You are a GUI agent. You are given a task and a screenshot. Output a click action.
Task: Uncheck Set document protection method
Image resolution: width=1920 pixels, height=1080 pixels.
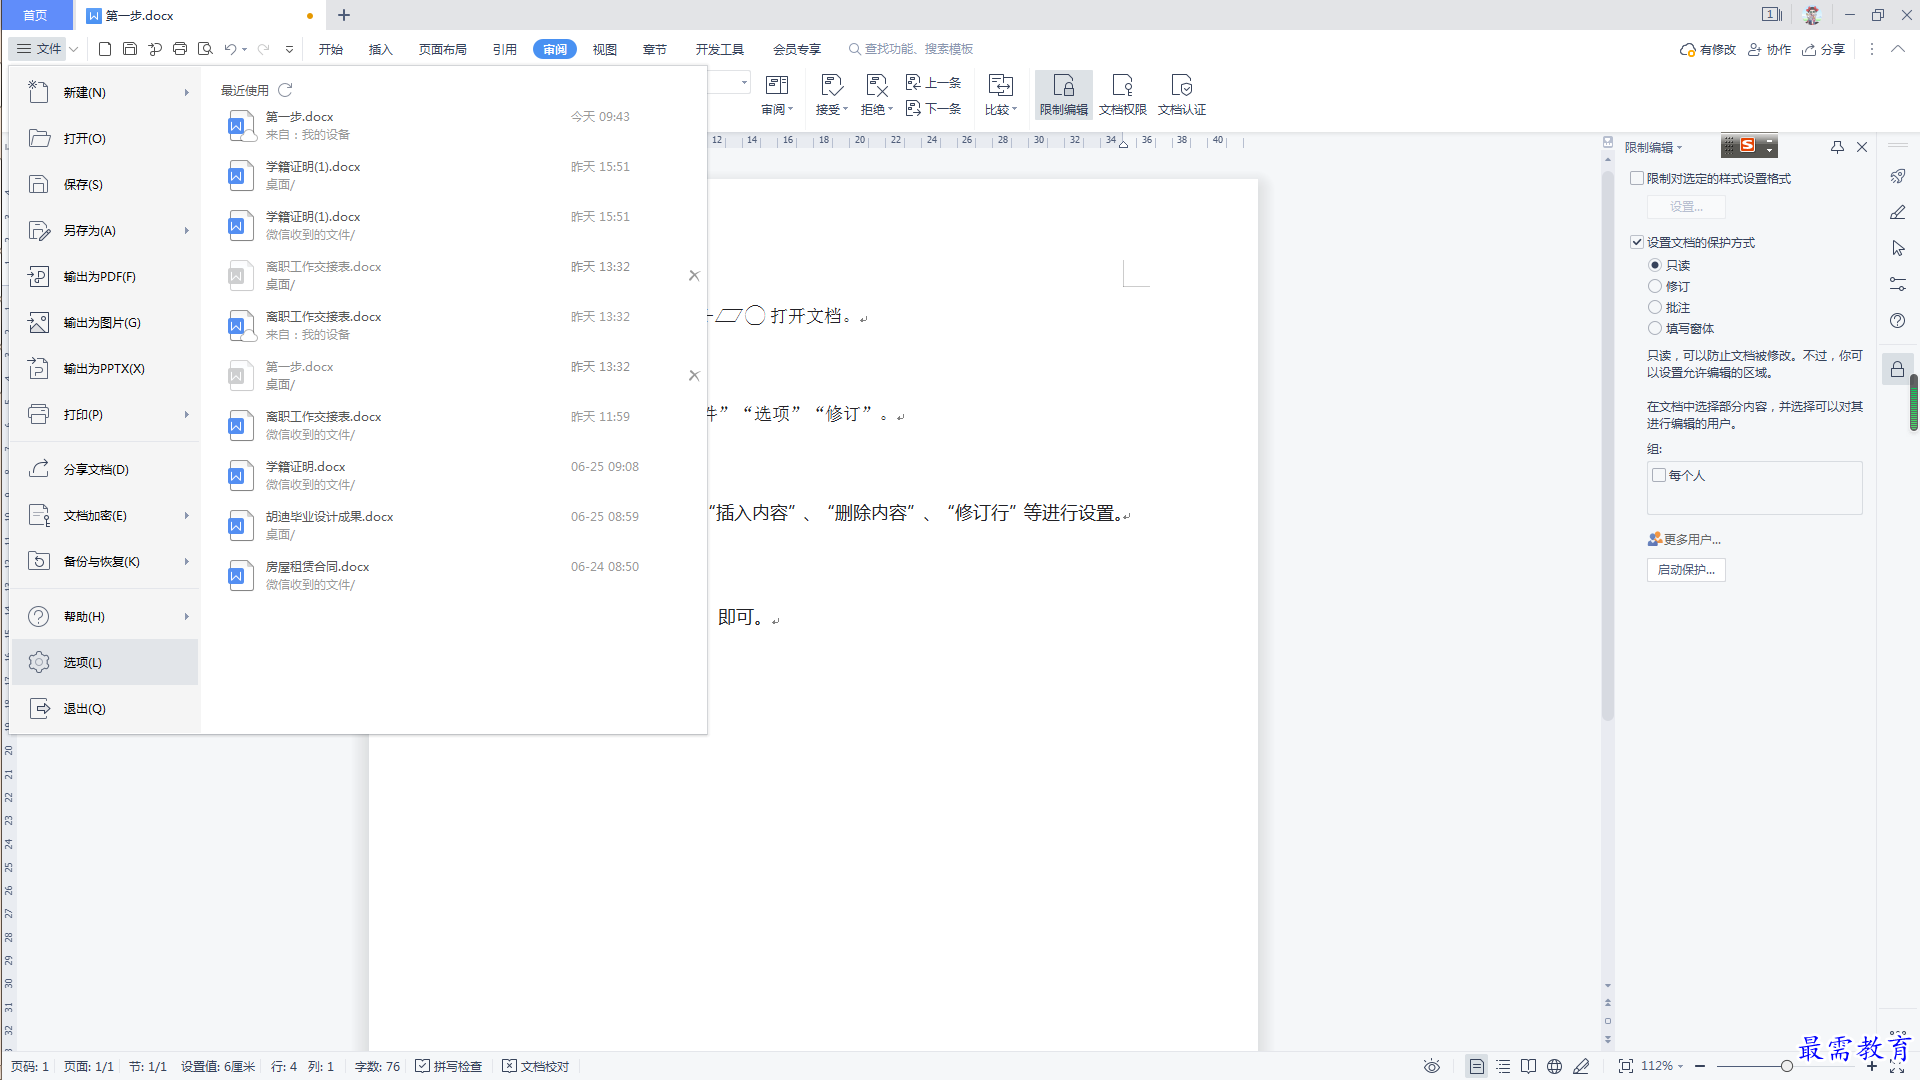click(1637, 242)
